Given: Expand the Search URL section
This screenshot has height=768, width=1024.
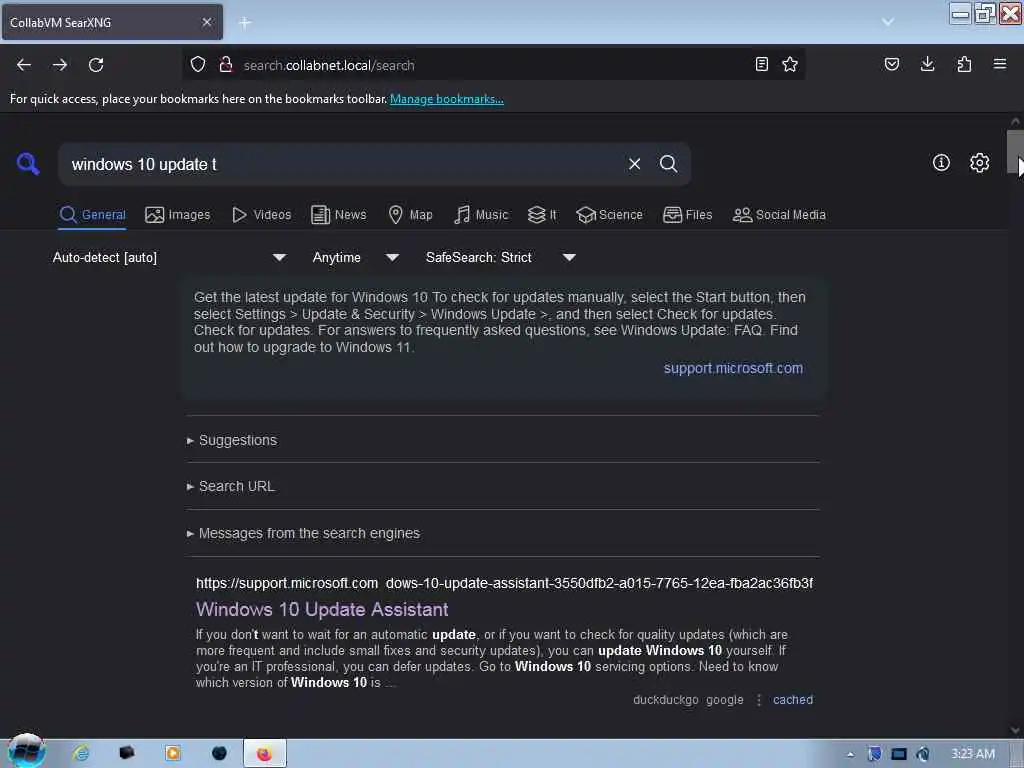Looking at the screenshot, I should 231,487.
